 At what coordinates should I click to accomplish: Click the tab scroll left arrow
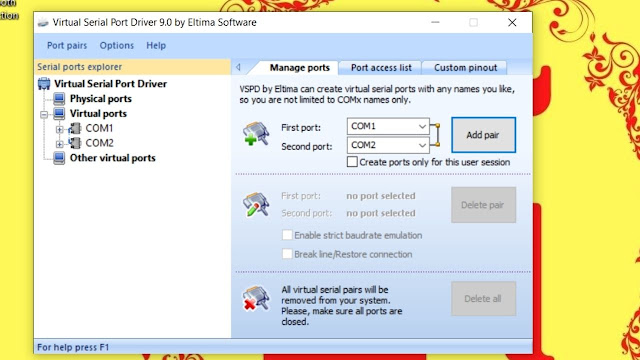[238, 67]
